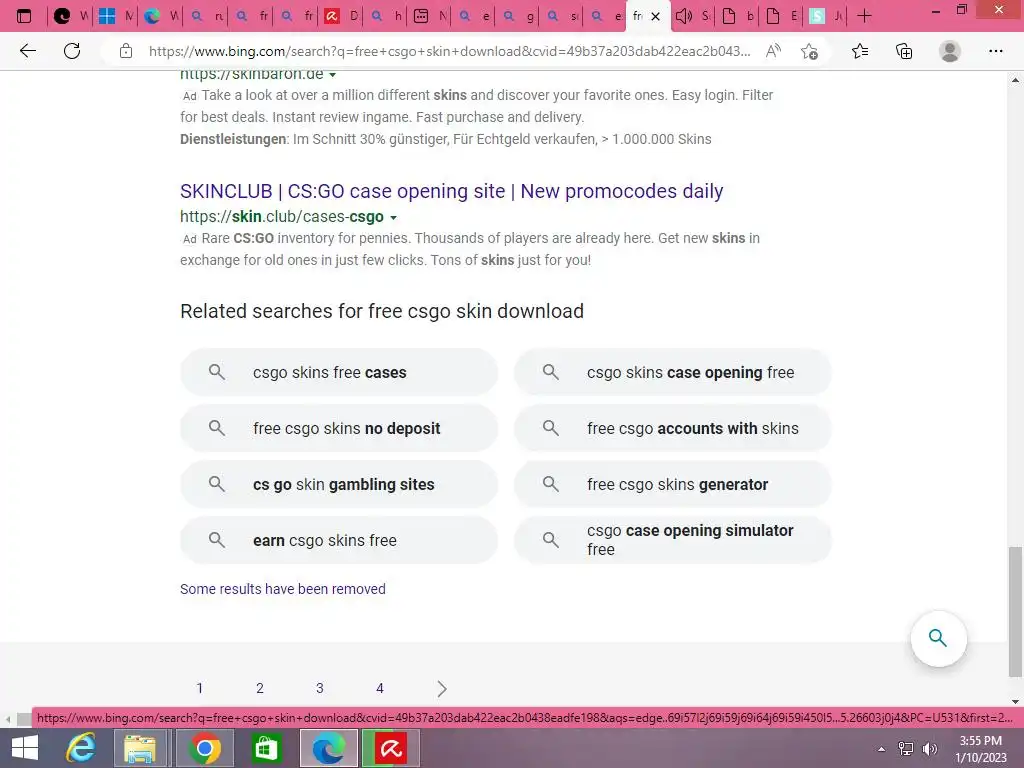Viewport: 1024px width, 768px height.
Task: Open a new tab with plus icon
Action: click(x=864, y=16)
